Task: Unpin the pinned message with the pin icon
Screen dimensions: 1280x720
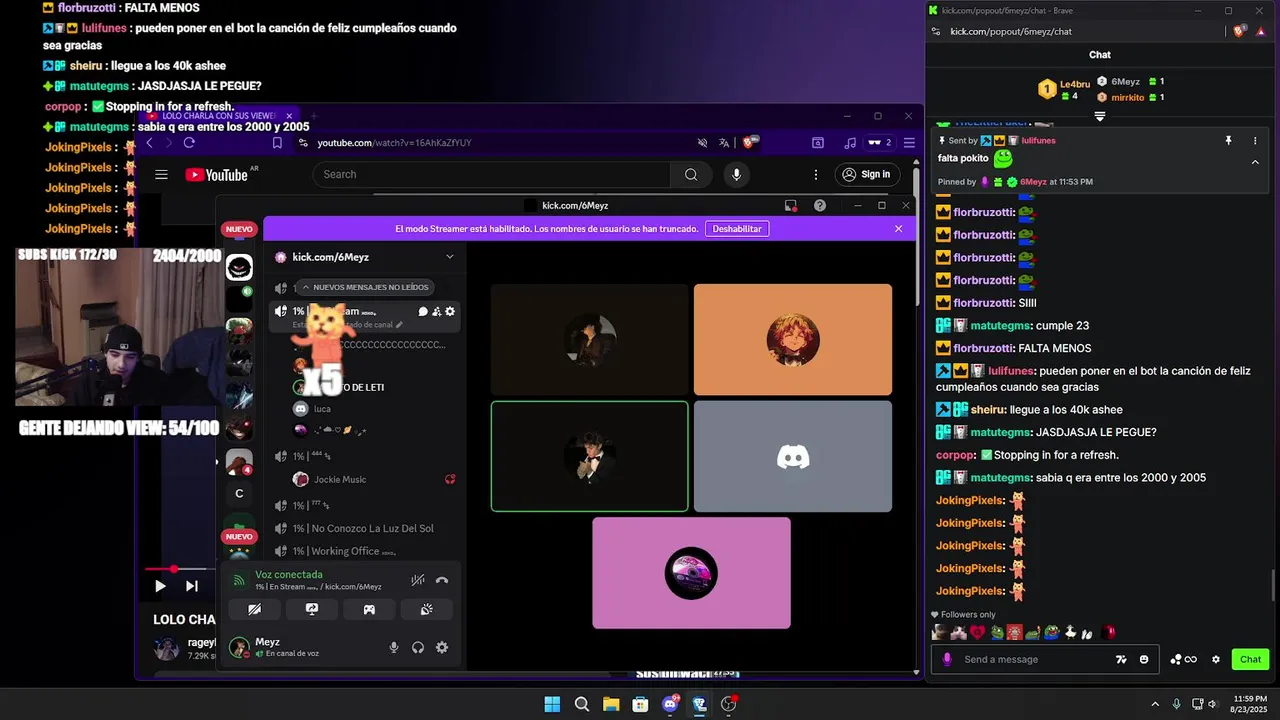Action: coord(1228,141)
